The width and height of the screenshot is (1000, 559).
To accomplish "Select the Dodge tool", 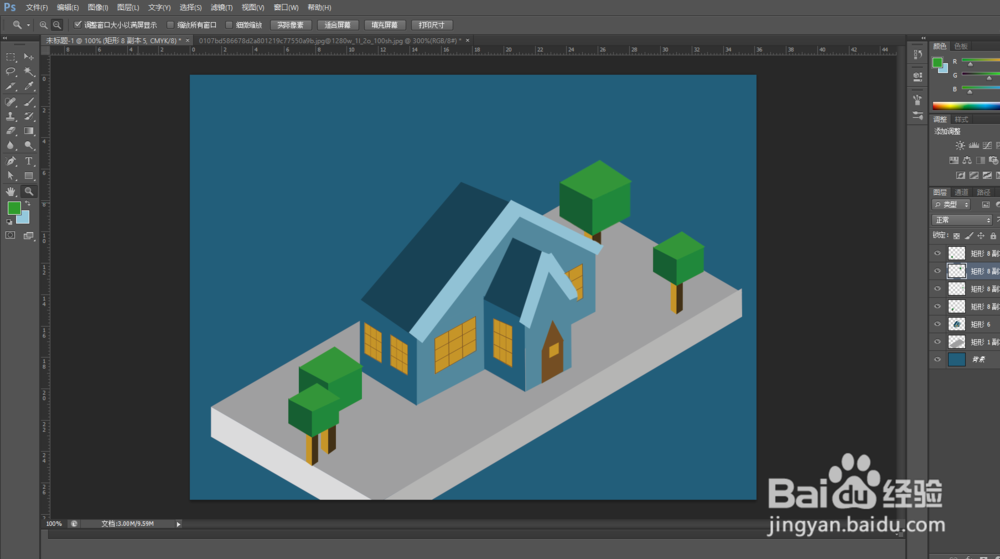I will pos(29,146).
